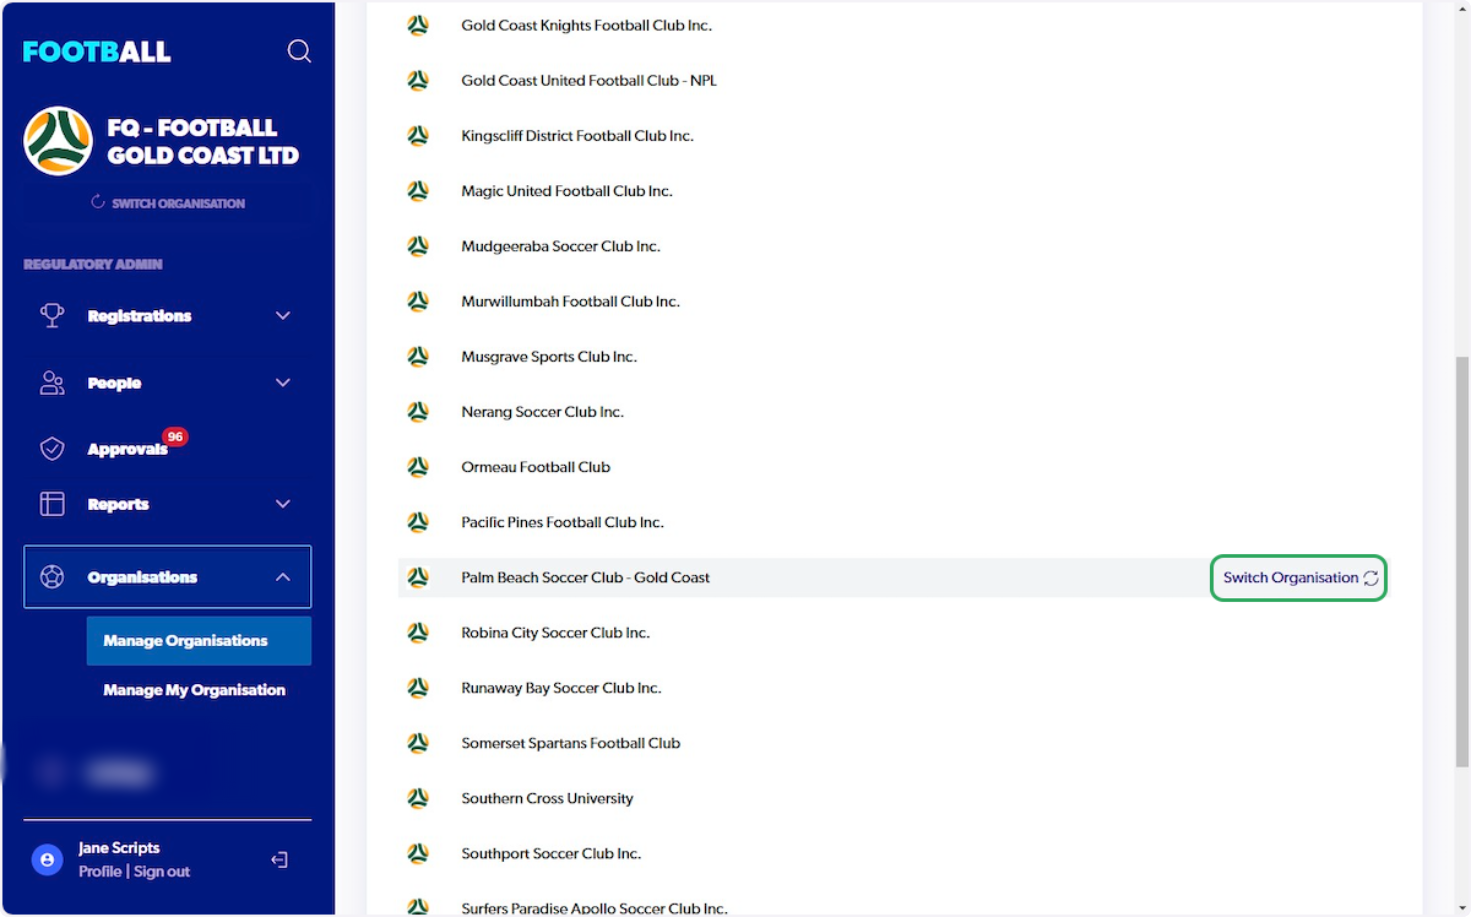Click Switch Organisation for Palm Beach Soccer Club

pos(1298,578)
